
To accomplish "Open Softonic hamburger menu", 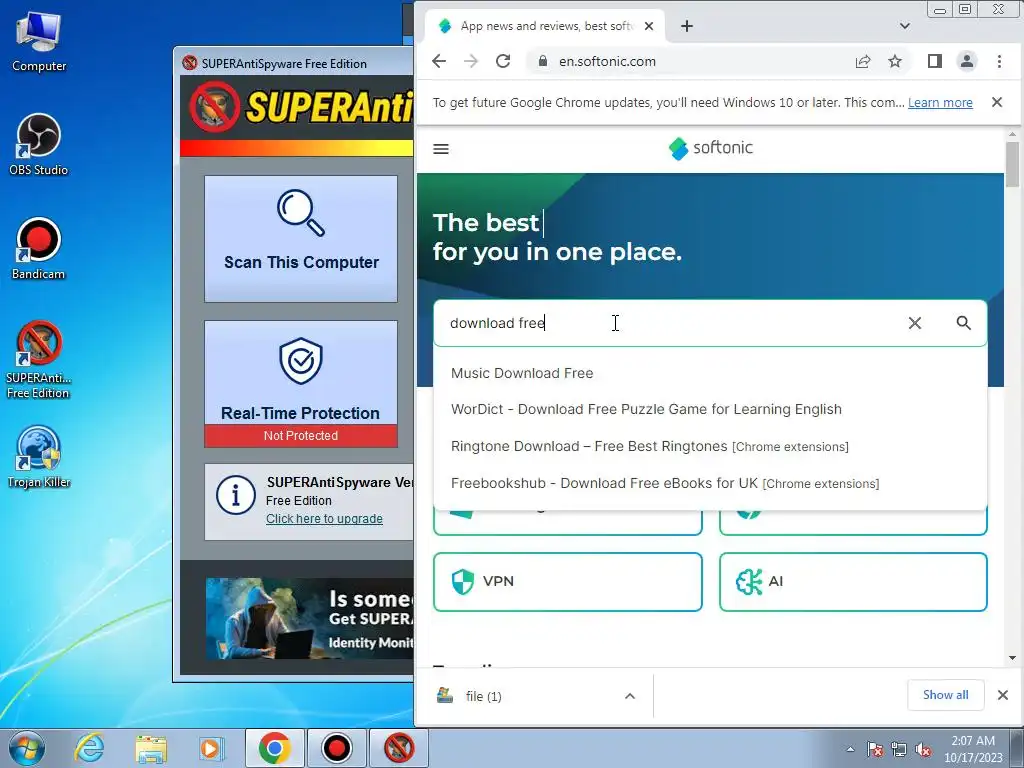I will (441, 149).
